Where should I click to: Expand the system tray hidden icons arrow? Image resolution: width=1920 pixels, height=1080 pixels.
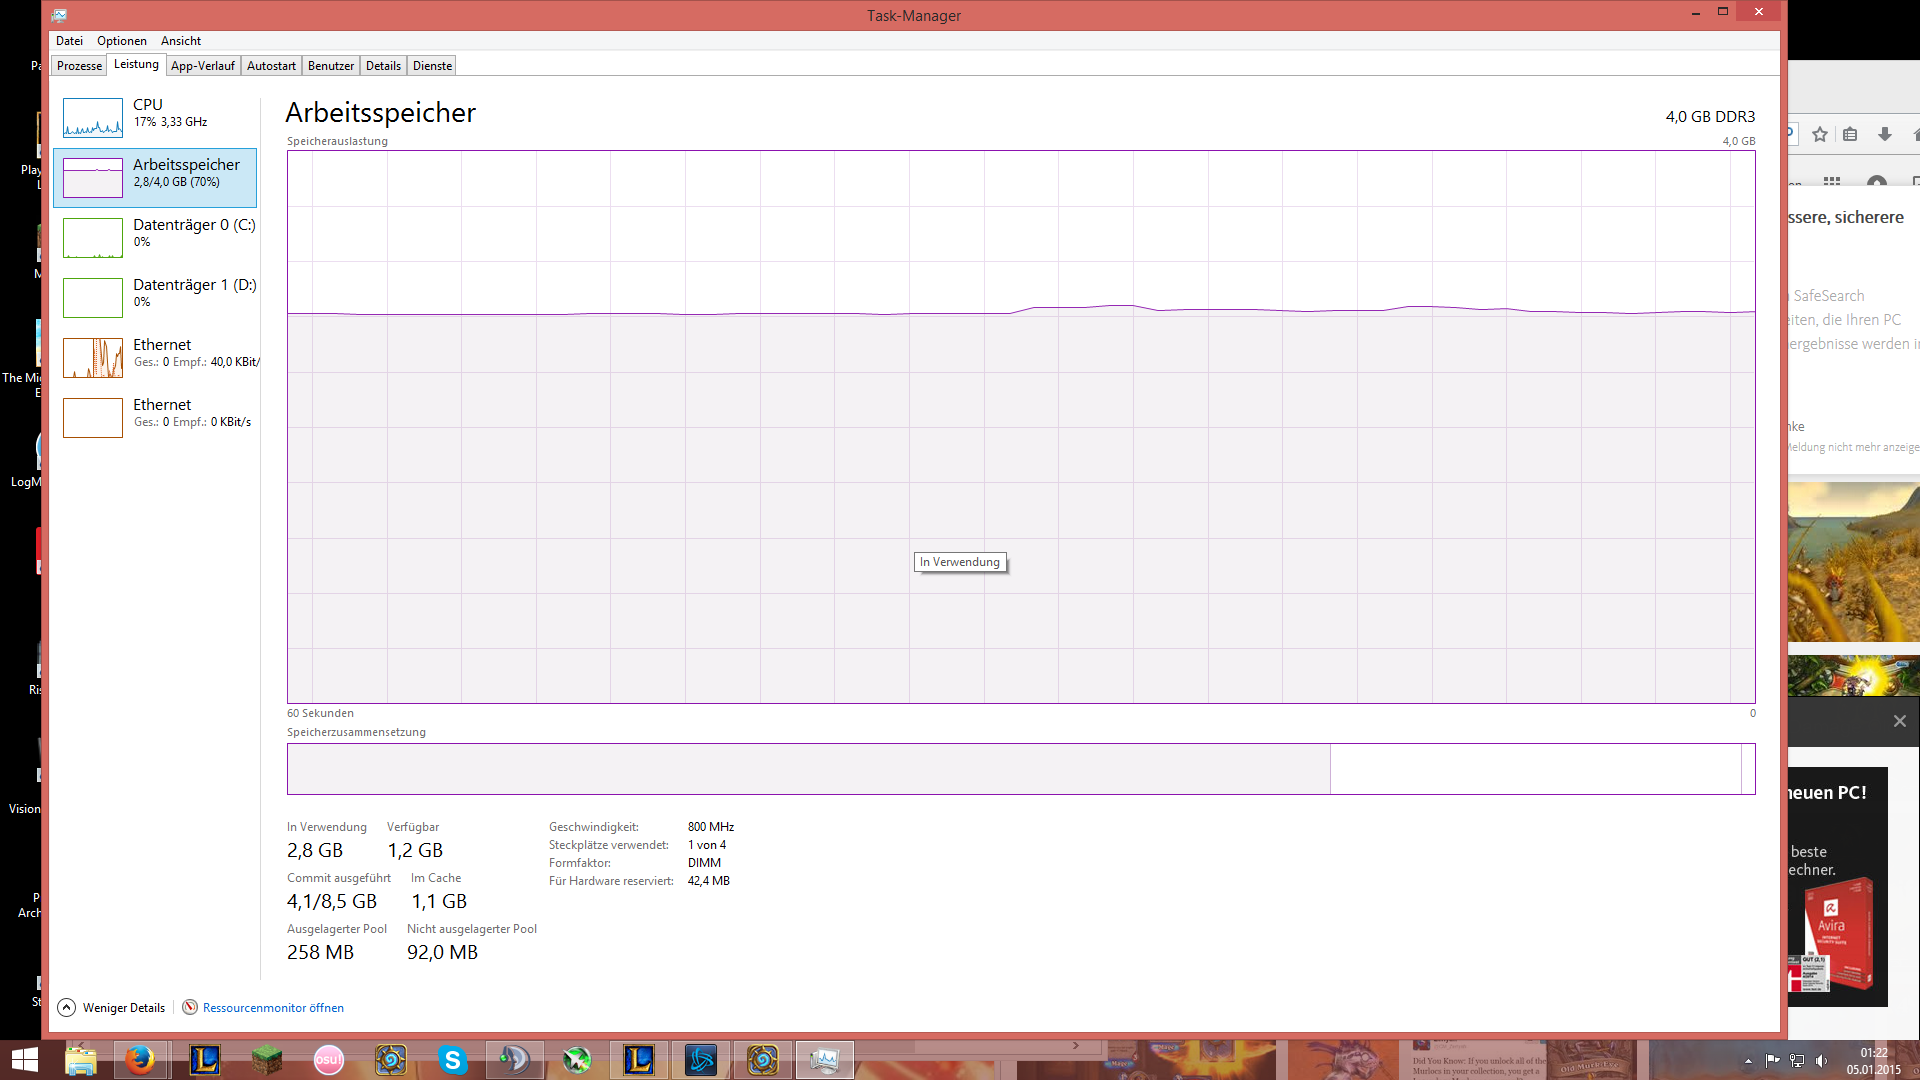click(x=1748, y=1061)
